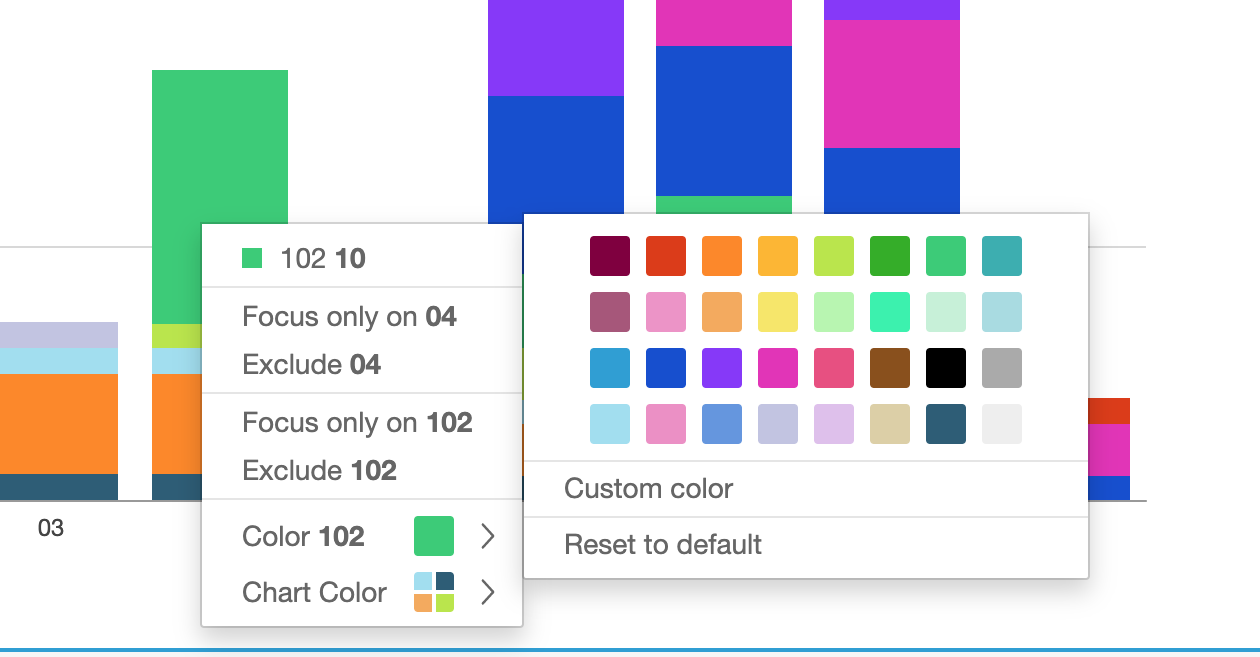Choose the magenta swatch in third row
1260x657 pixels.
click(x=778, y=368)
